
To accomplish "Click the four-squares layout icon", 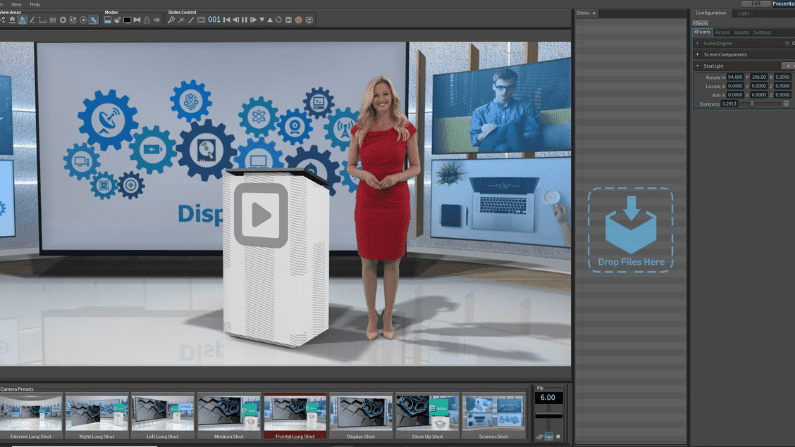I will coord(73,20).
